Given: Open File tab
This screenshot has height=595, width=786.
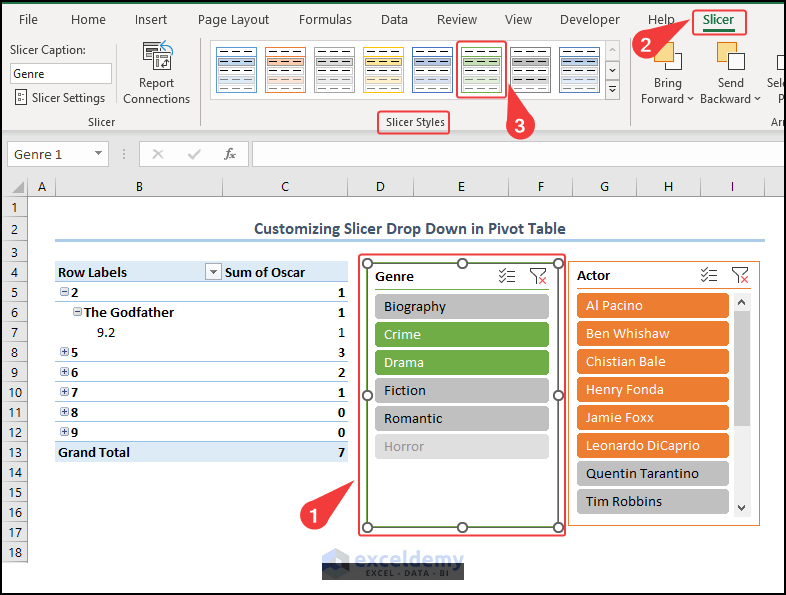Looking at the screenshot, I should click(x=28, y=20).
